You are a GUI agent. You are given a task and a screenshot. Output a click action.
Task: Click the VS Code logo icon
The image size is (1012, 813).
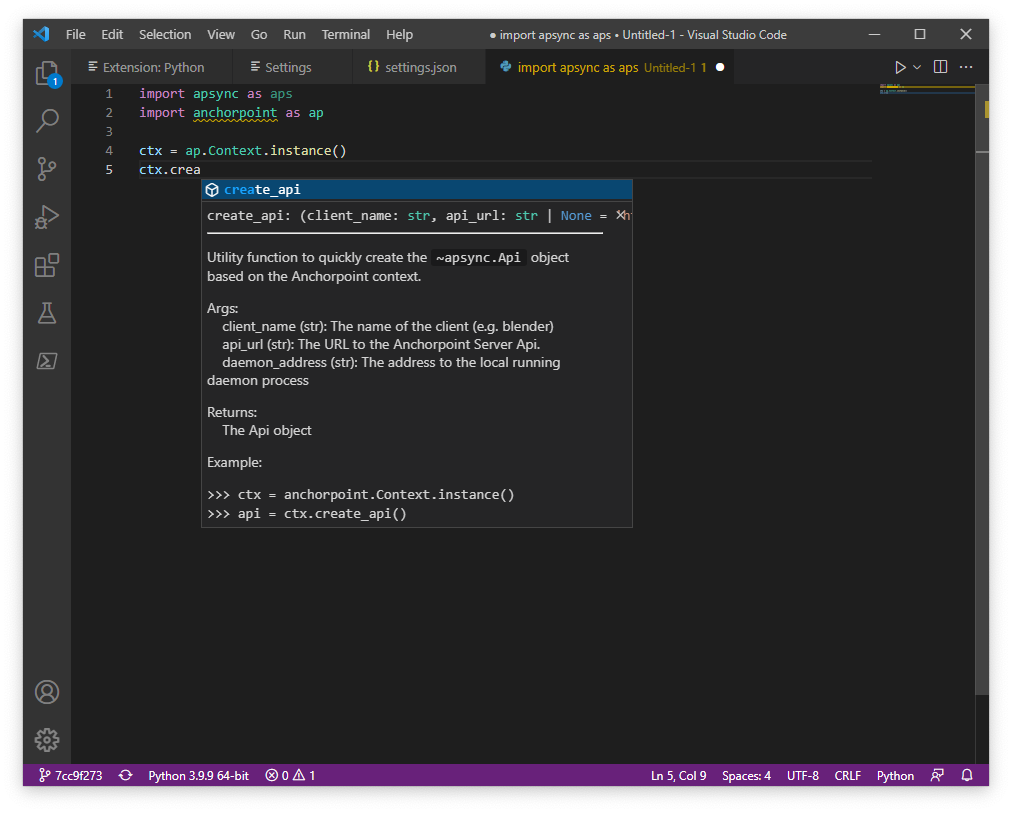point(42,34)
